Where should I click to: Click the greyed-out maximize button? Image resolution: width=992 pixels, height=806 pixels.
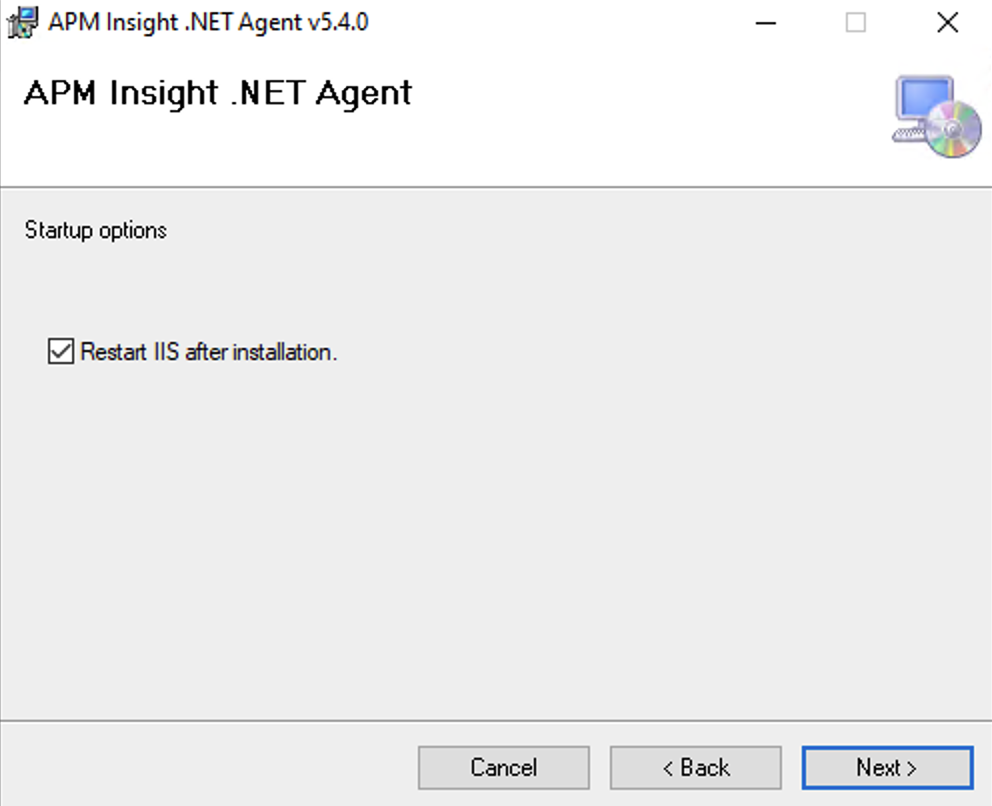(x=856, y=22)
